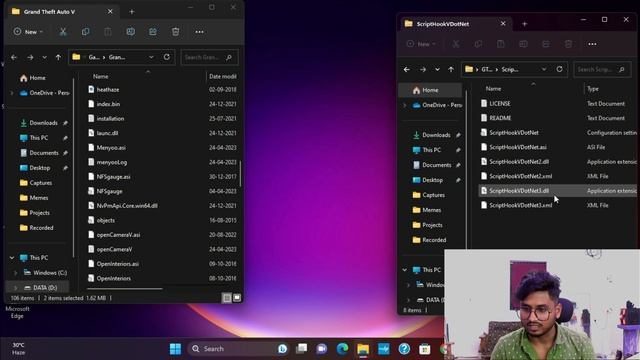
Task: Expand address bar history in ScriptHookVDotNet window
Action: pos(544,69)
